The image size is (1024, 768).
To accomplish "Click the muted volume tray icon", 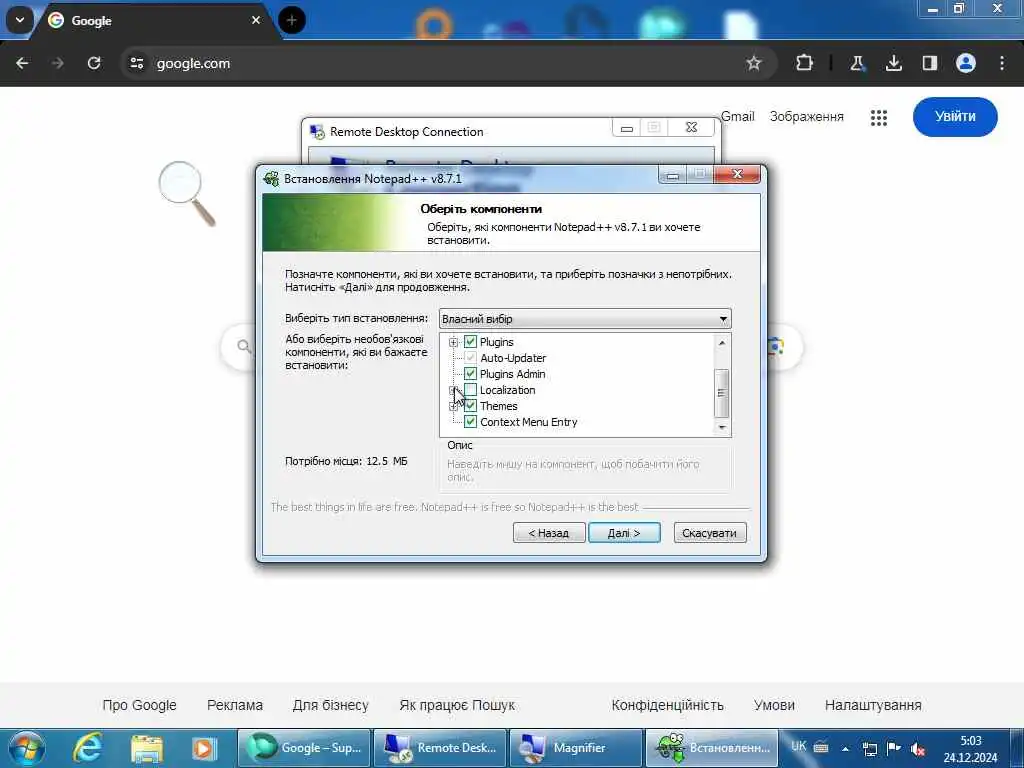I will (x=918, y=749).
